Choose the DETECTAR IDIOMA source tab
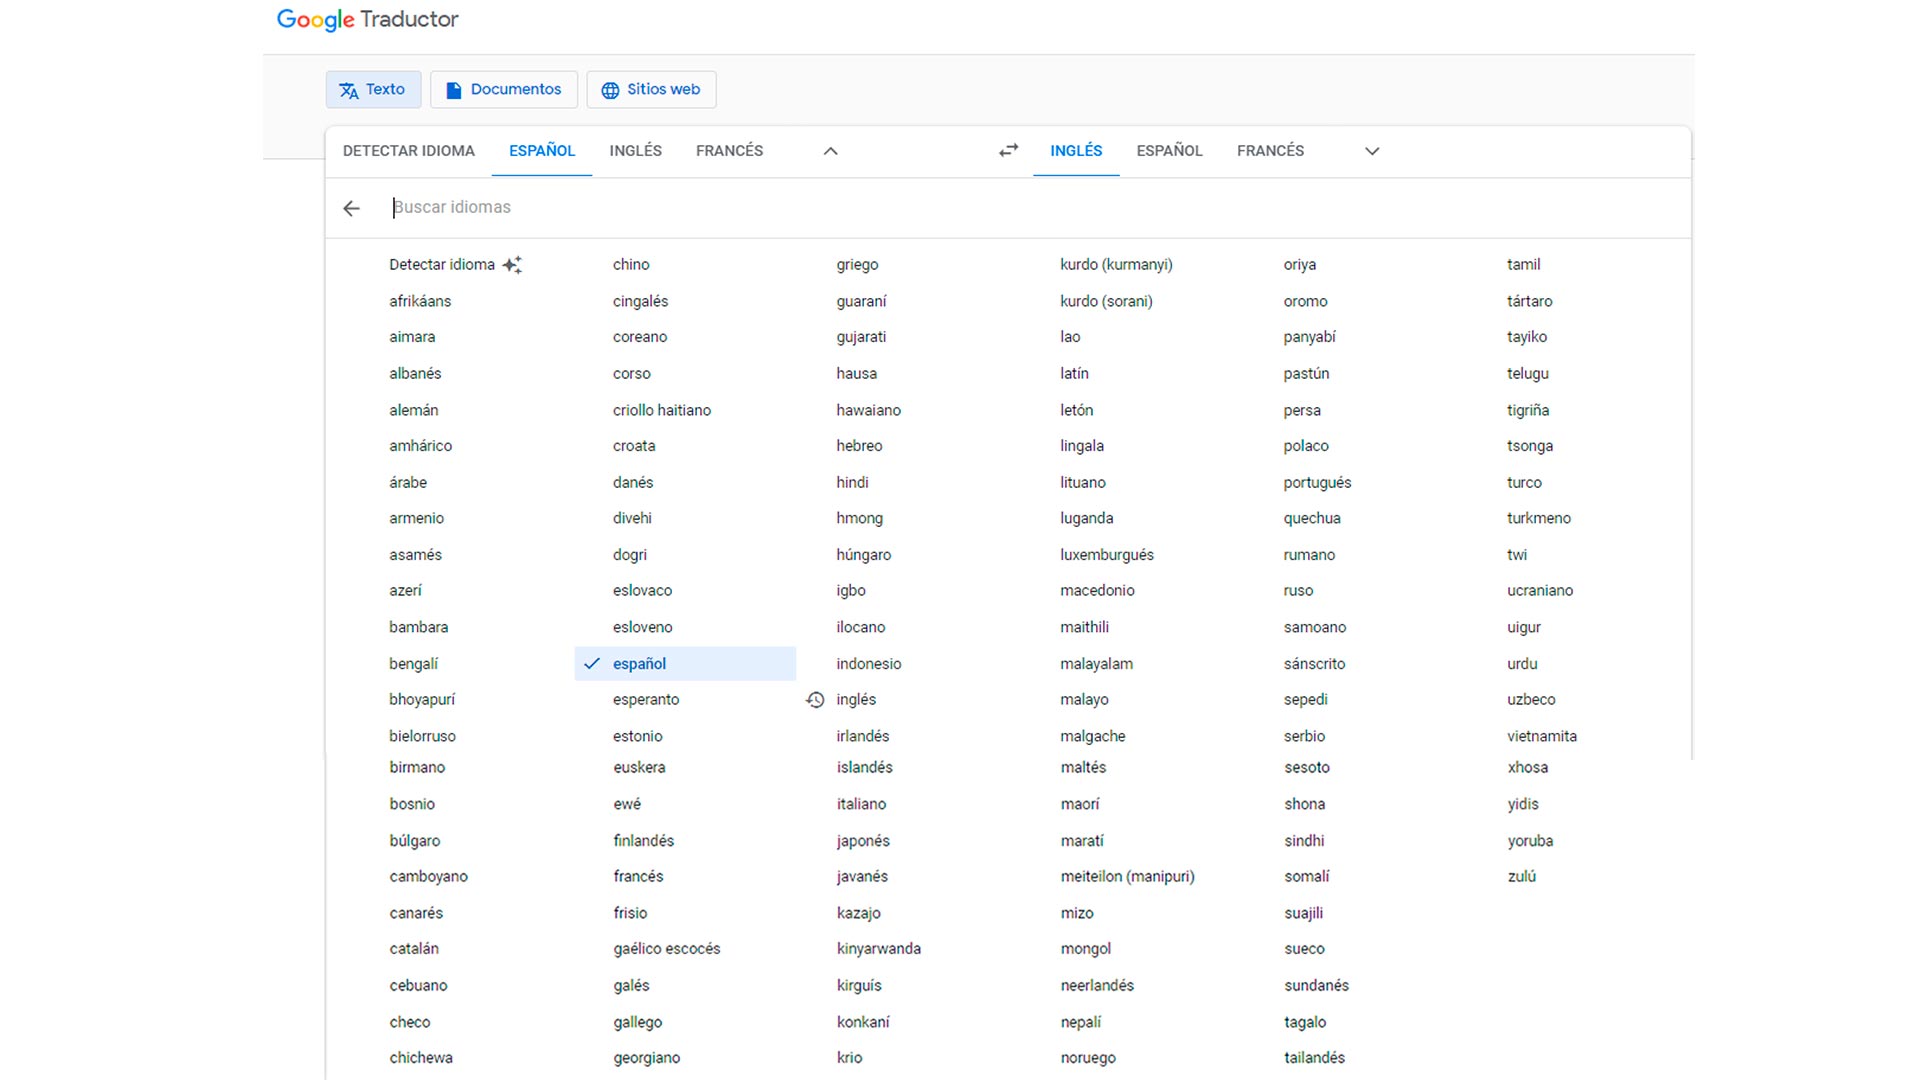The height and width of the screenshot is (1080, 1920). tap(409, 151)
